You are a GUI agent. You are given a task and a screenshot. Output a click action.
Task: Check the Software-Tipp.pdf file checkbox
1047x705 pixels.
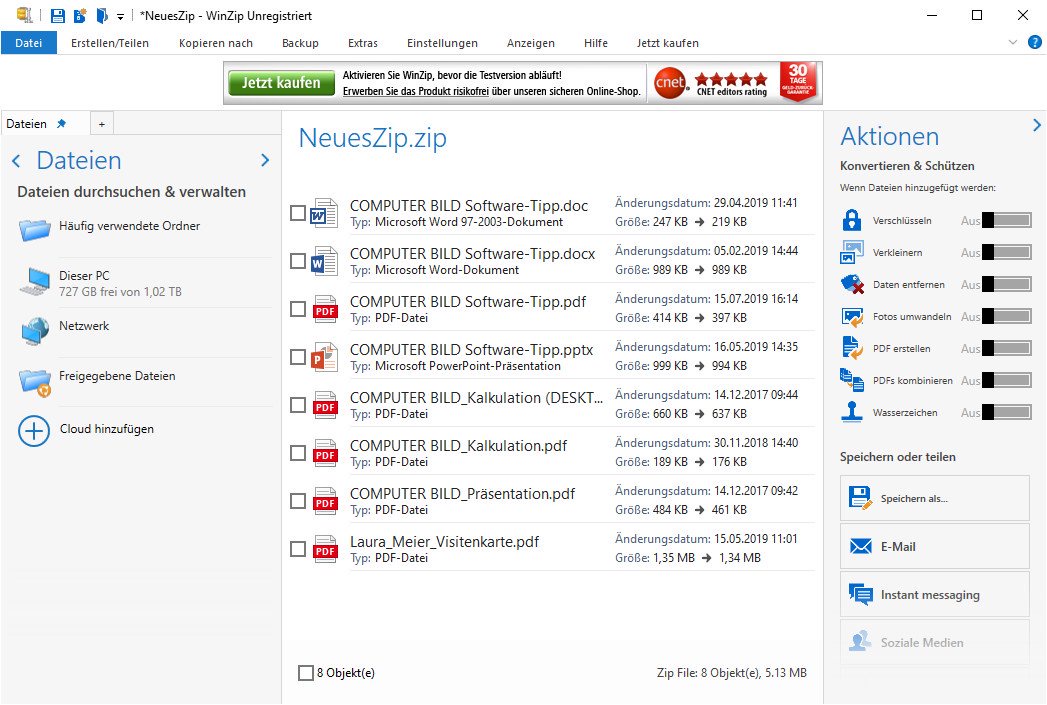298,309
